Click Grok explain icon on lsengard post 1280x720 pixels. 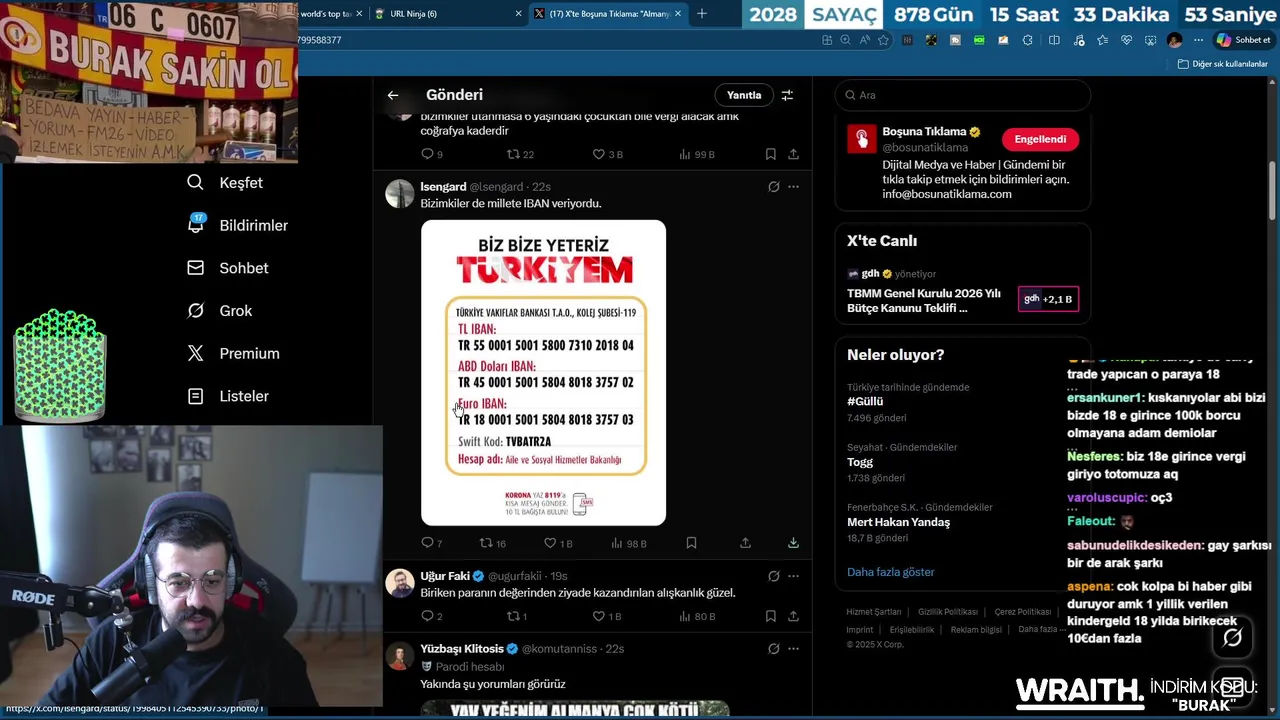click(773, 187)
